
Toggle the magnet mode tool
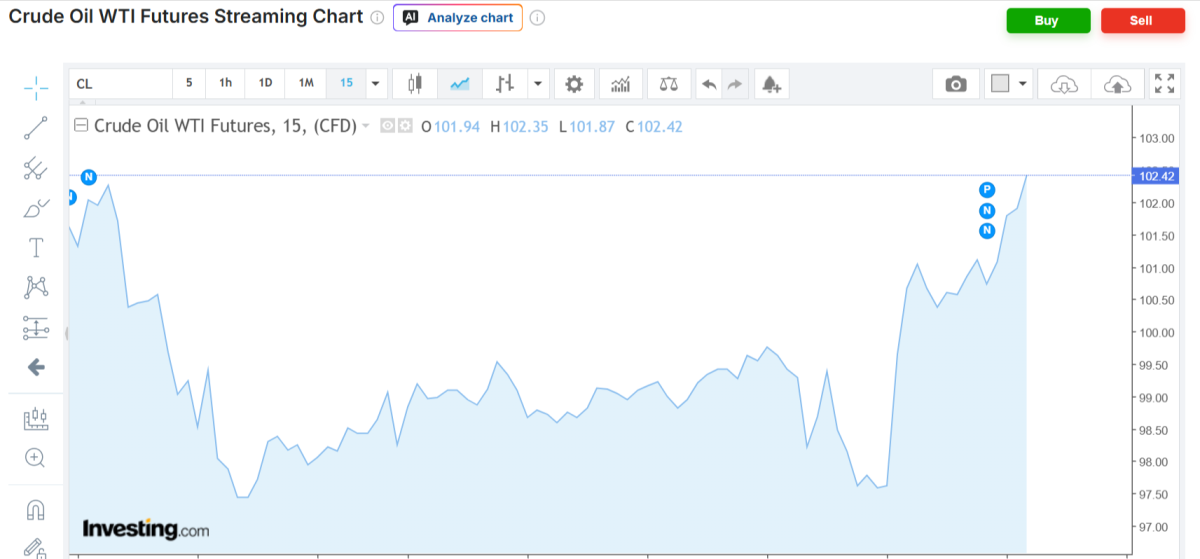coord(36,510)
